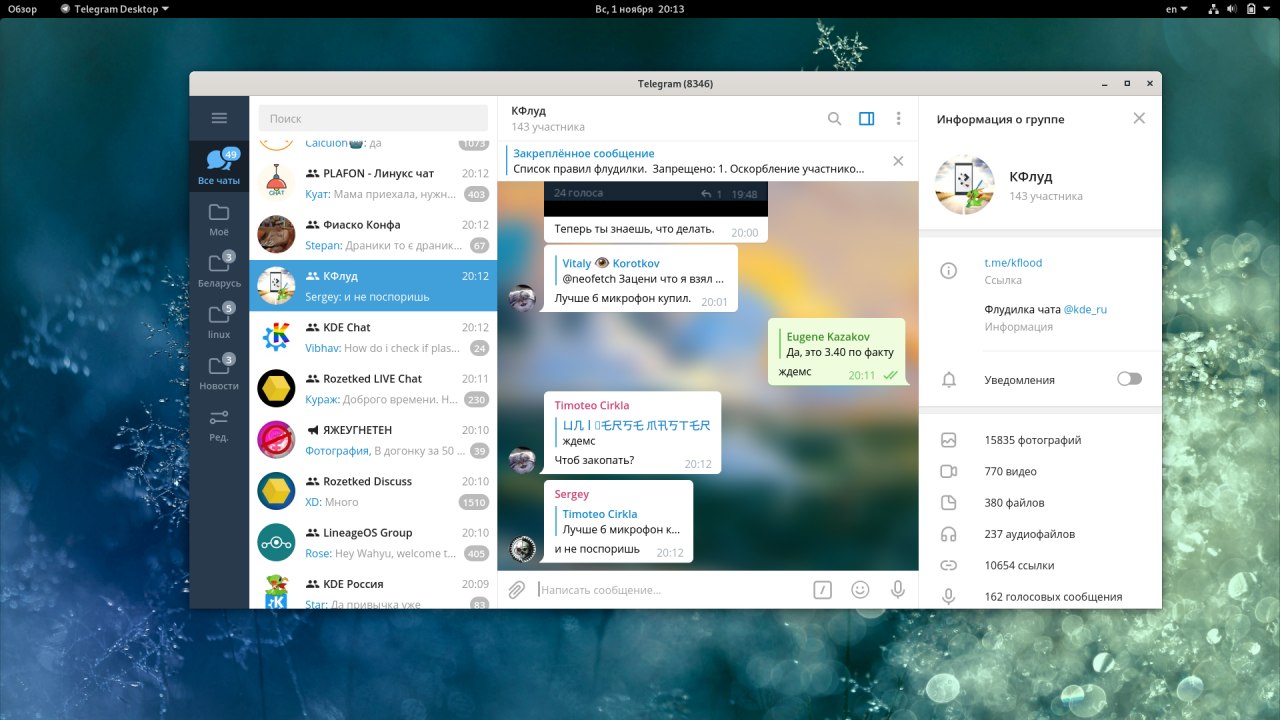
Task: Select the 'Все чаты' folder
Action: 219,167
